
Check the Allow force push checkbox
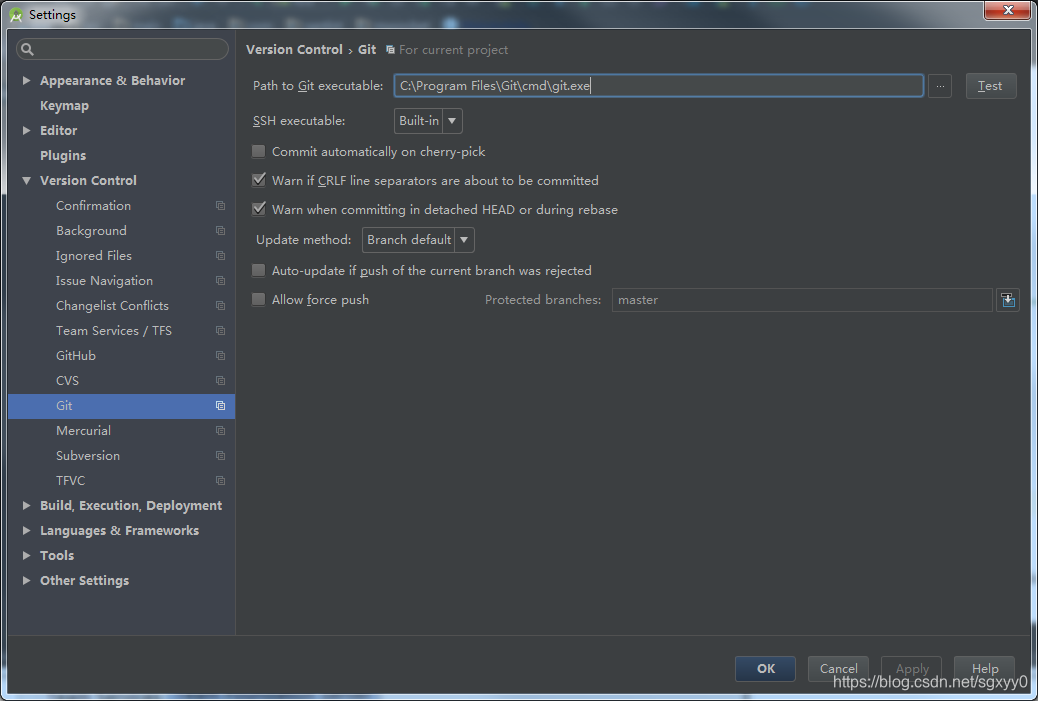[259, 300]
